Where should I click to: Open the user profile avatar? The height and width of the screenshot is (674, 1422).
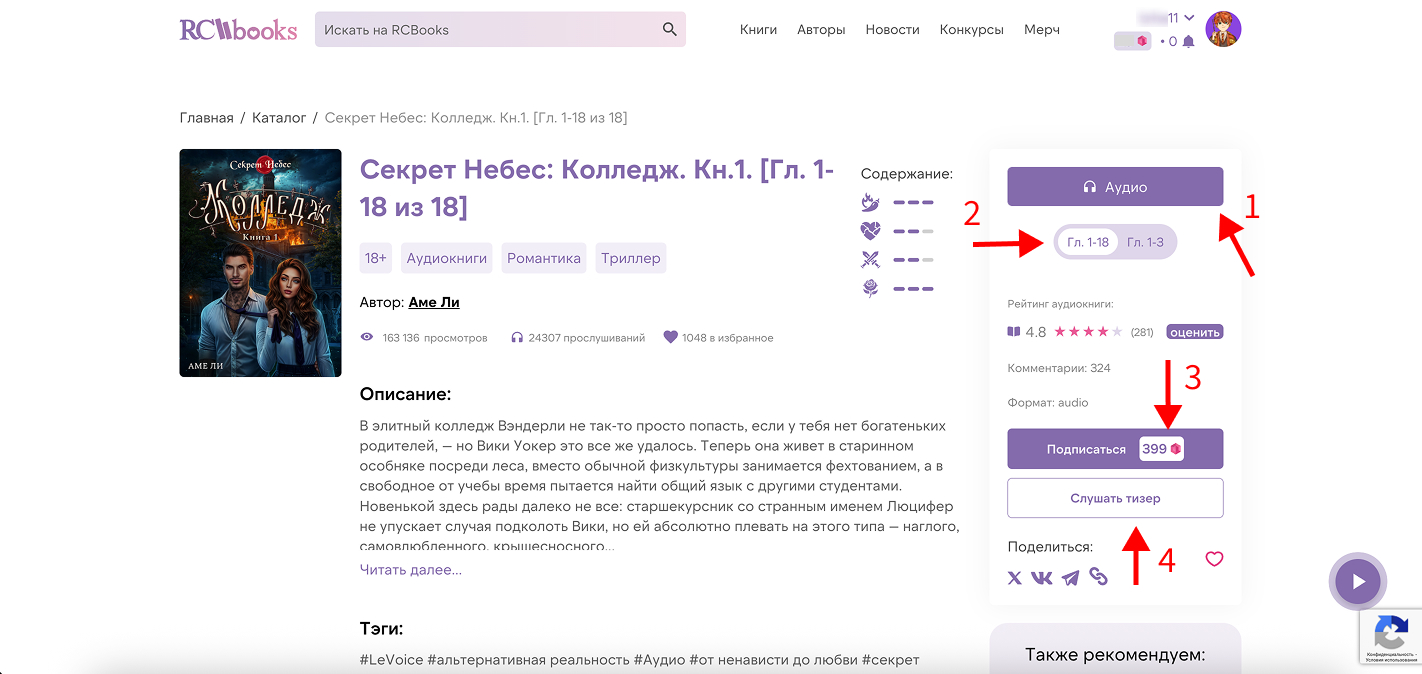point(1223,30)
